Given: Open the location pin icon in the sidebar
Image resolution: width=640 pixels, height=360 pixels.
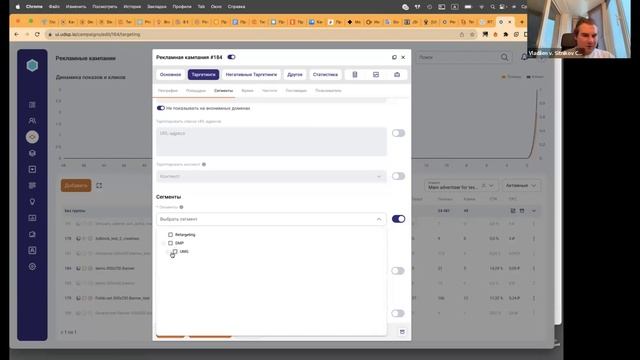Looking at the screenshot, I should [32, 202].
